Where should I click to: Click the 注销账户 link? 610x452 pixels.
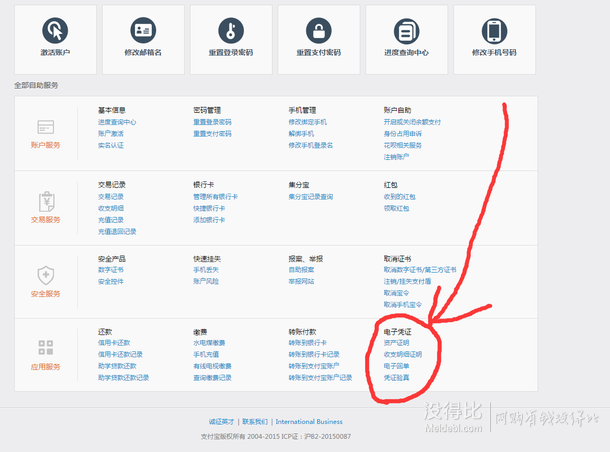(396, 157)
